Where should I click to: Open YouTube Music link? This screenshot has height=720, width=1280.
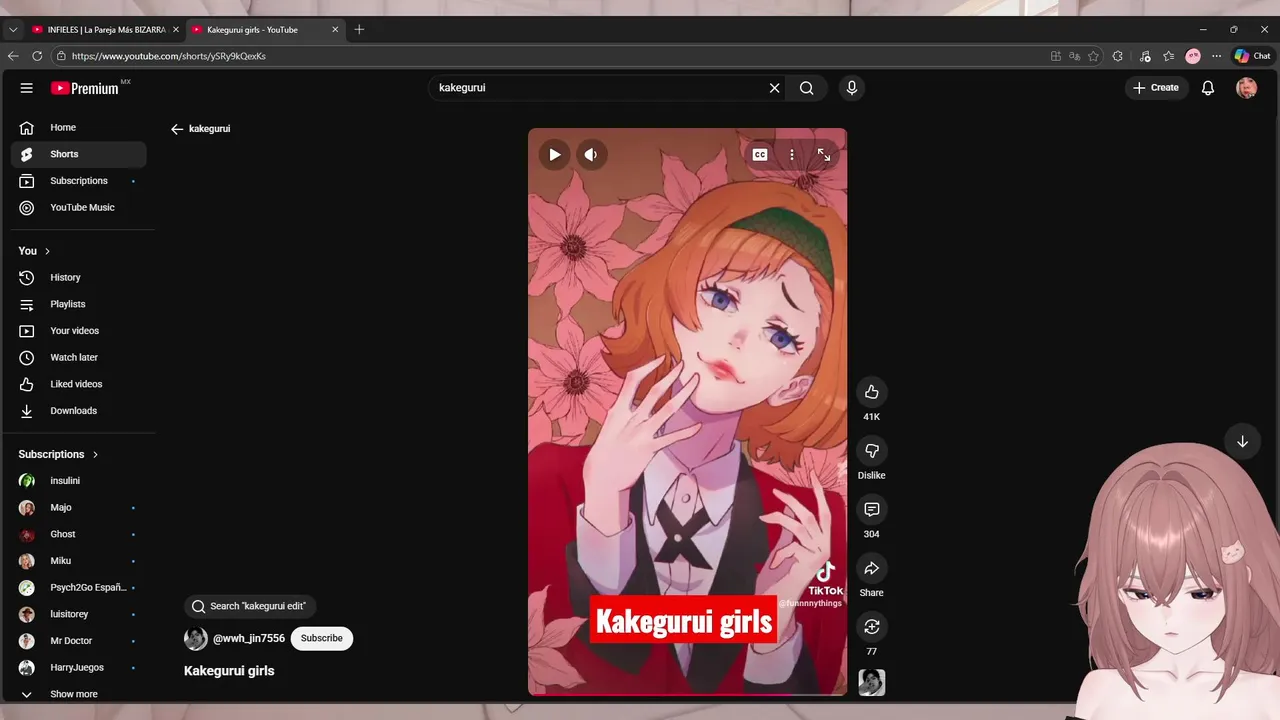[x=78, y=207]
